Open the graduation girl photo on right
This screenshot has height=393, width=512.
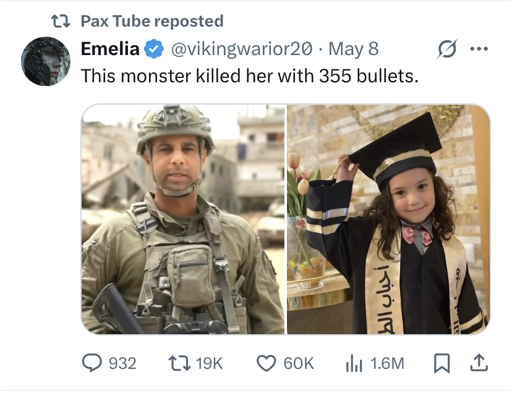388,219
